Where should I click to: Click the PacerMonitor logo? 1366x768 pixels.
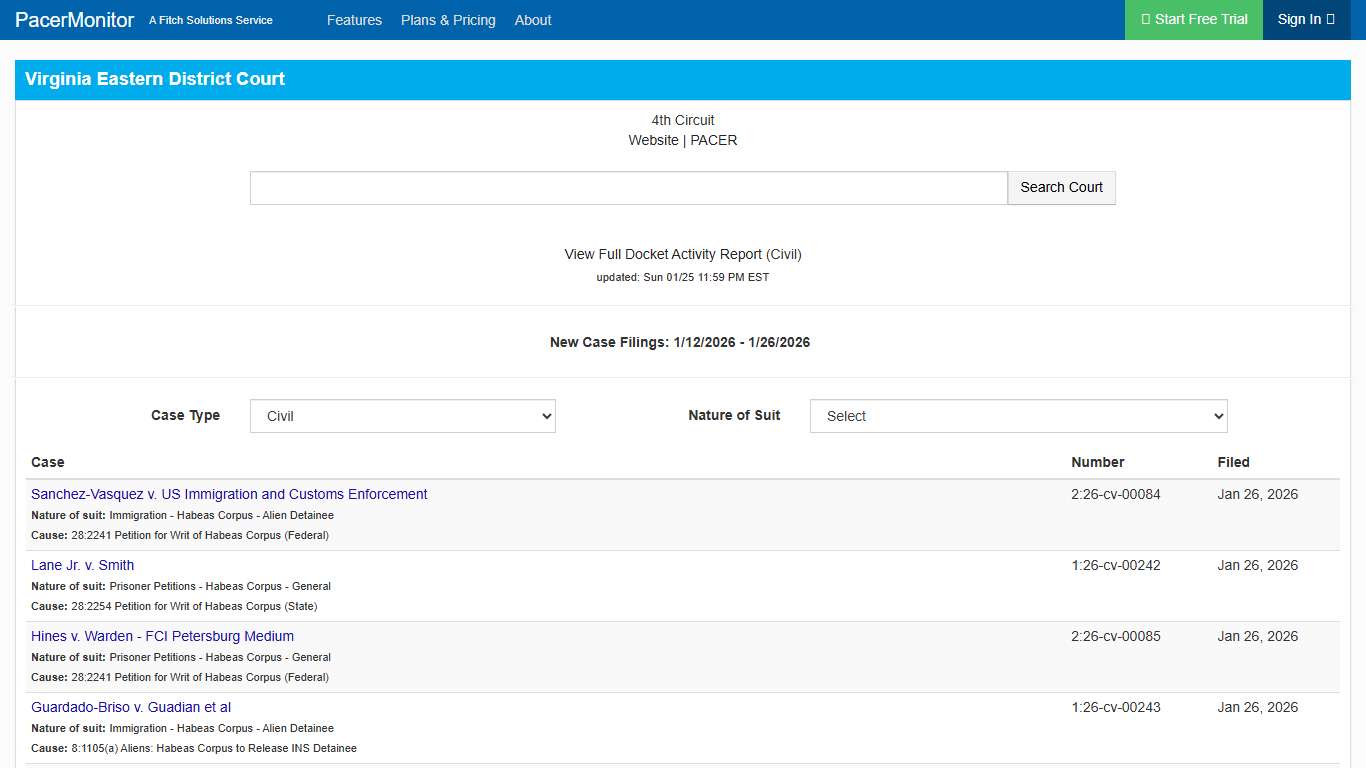[x=74, y=19]
